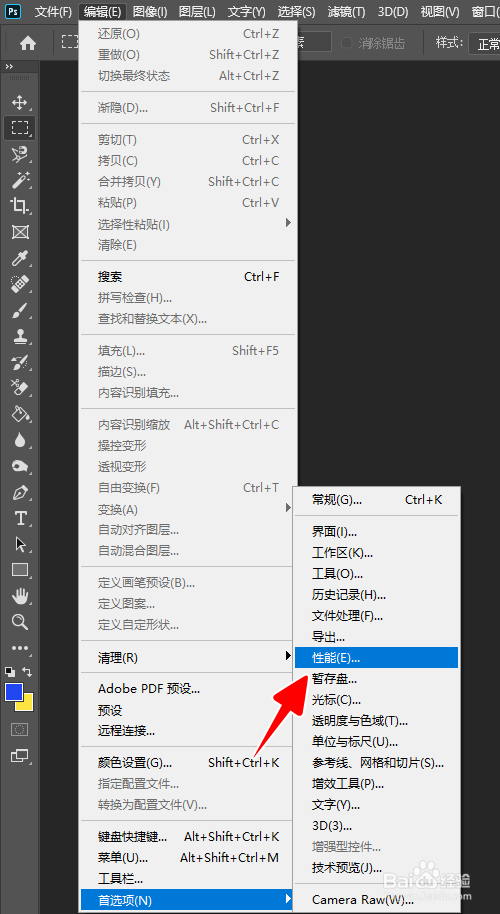The width and height of the screenshot is (500, 914).
Task: Select the Spot Healing Brush tool
Action: pyautogui.click(x=20, y=284)
